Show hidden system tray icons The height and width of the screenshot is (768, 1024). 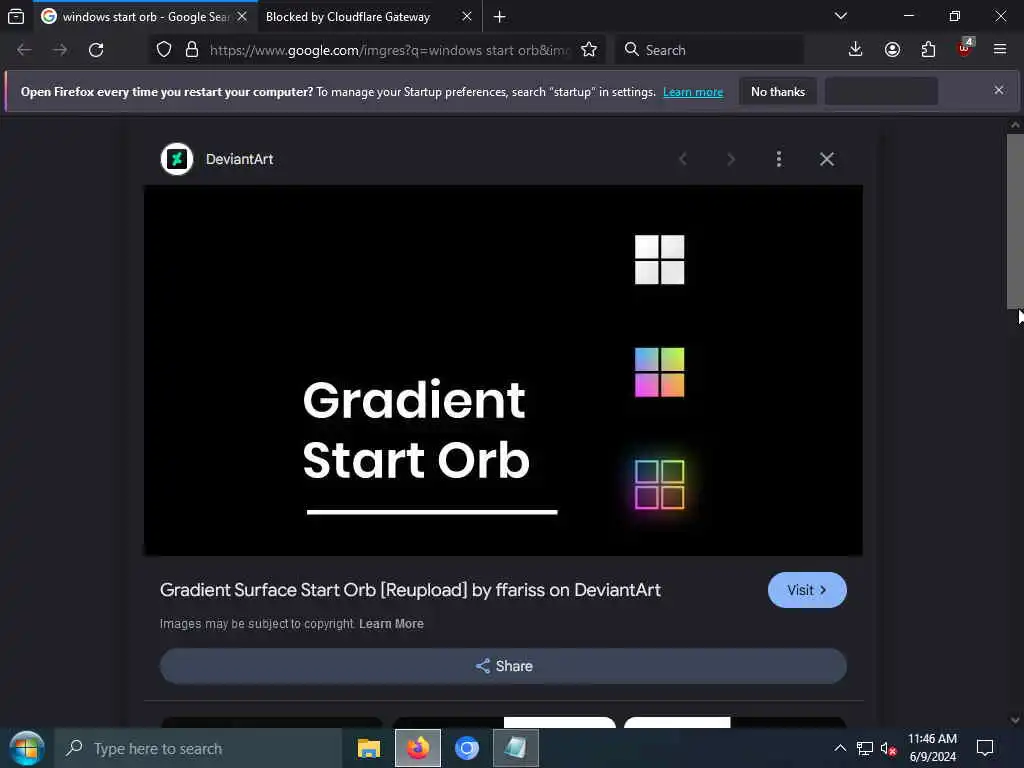coord(840,748)
